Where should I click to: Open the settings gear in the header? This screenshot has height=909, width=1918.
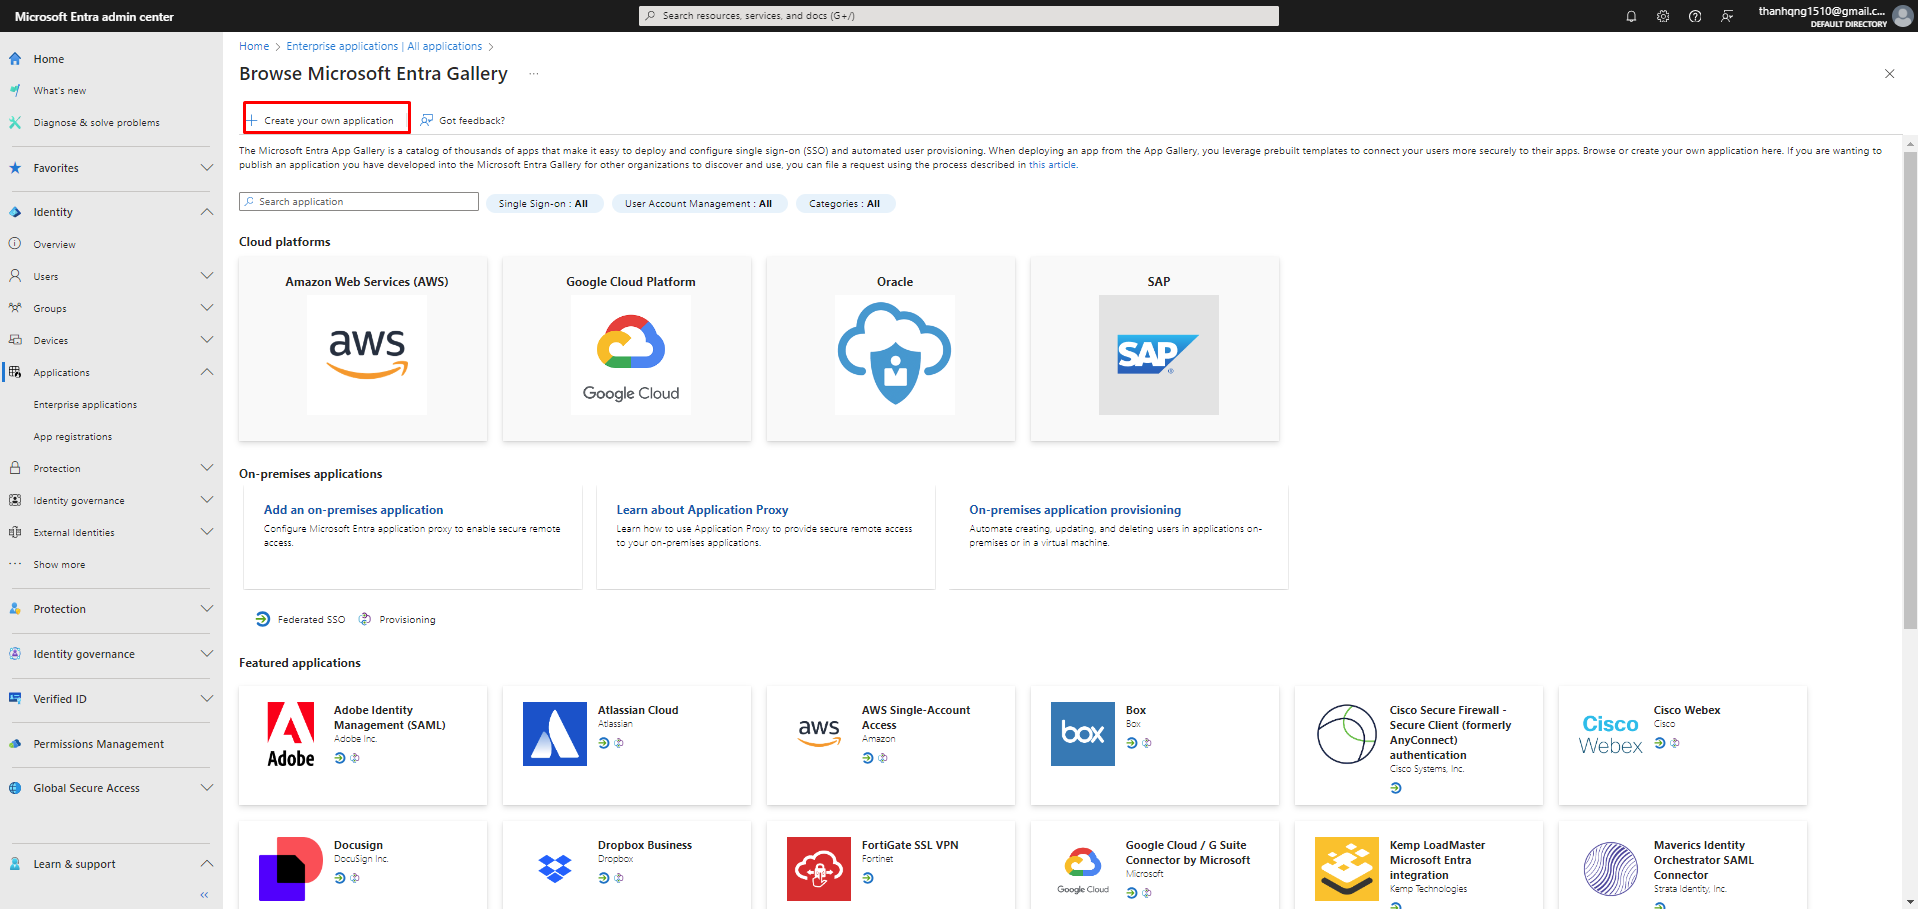1663,16
